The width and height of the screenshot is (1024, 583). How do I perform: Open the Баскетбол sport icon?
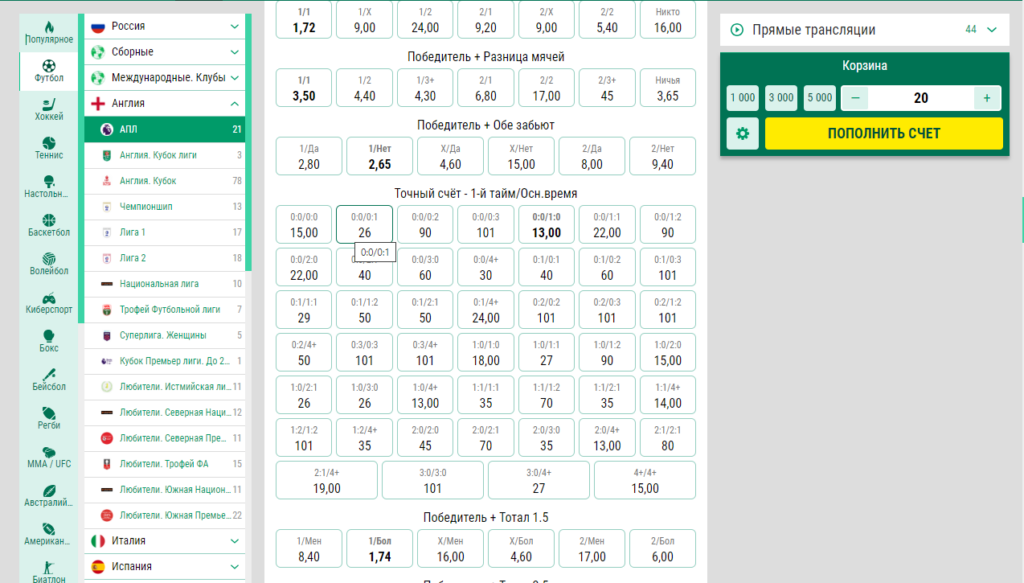point(49,225)
